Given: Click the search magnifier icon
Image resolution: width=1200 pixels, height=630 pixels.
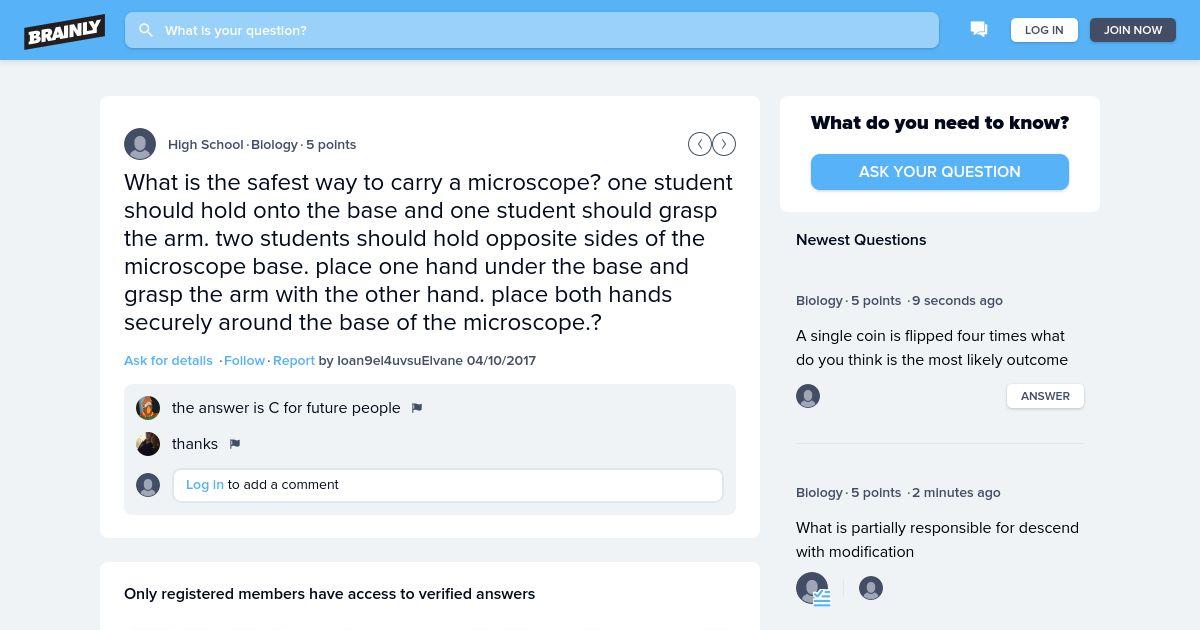Looking at the screenshot, I should (146, 30).
